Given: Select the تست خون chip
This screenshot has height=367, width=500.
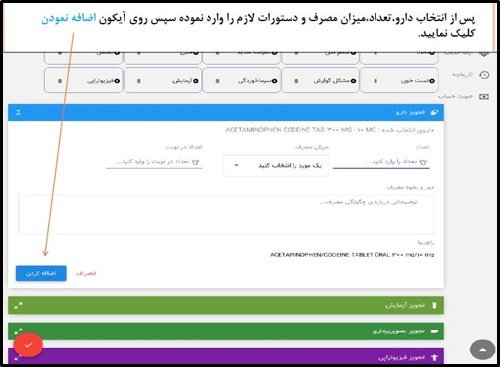Looking at the screenshot, I should coord(399,80).
